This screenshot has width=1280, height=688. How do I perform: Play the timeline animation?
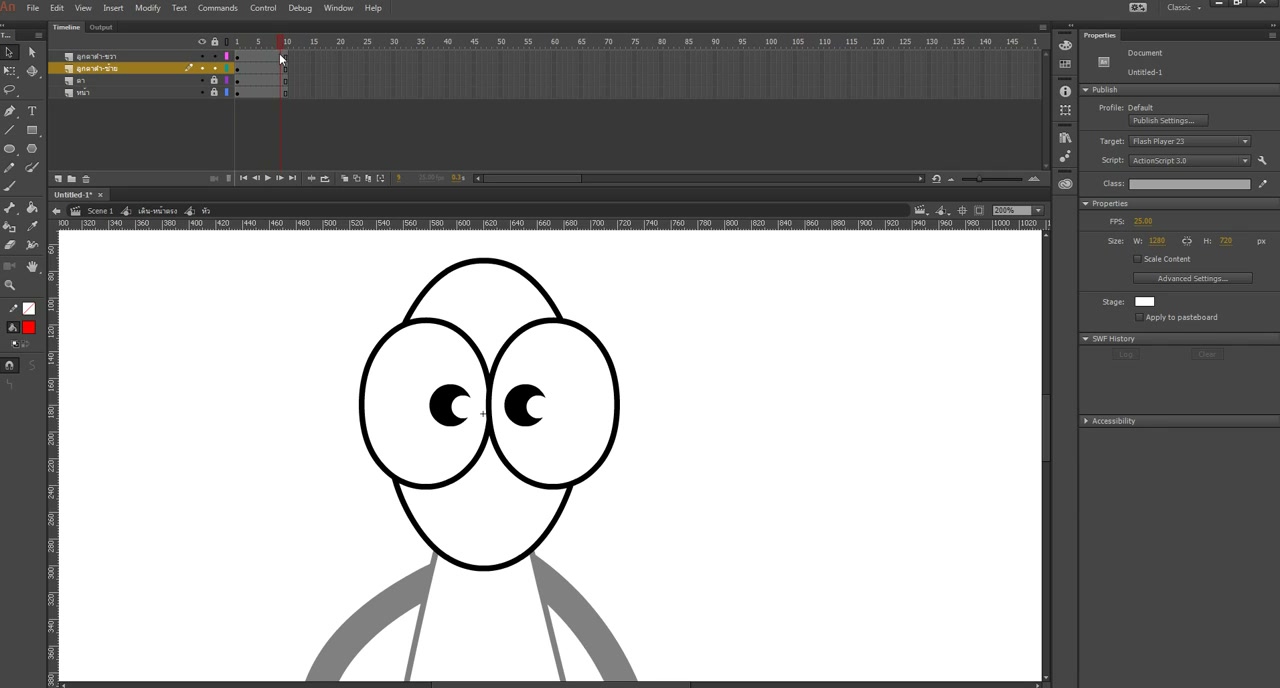[267, 178]
